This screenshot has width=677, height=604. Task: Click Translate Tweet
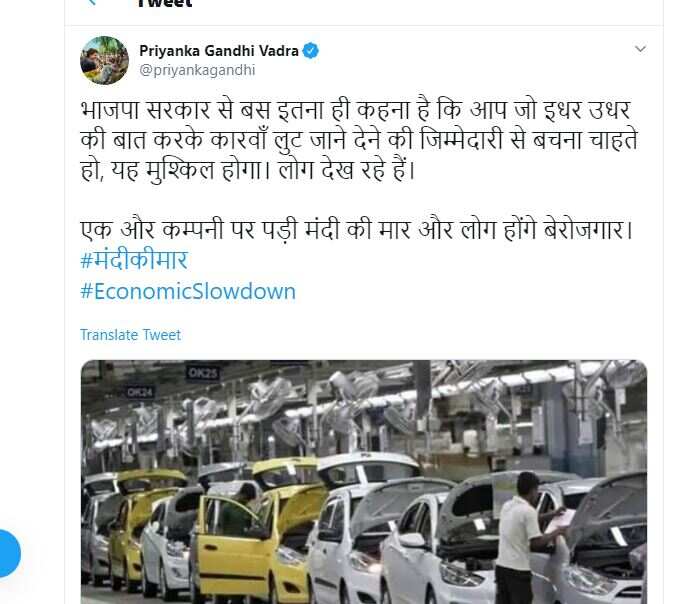coord(130,335)
